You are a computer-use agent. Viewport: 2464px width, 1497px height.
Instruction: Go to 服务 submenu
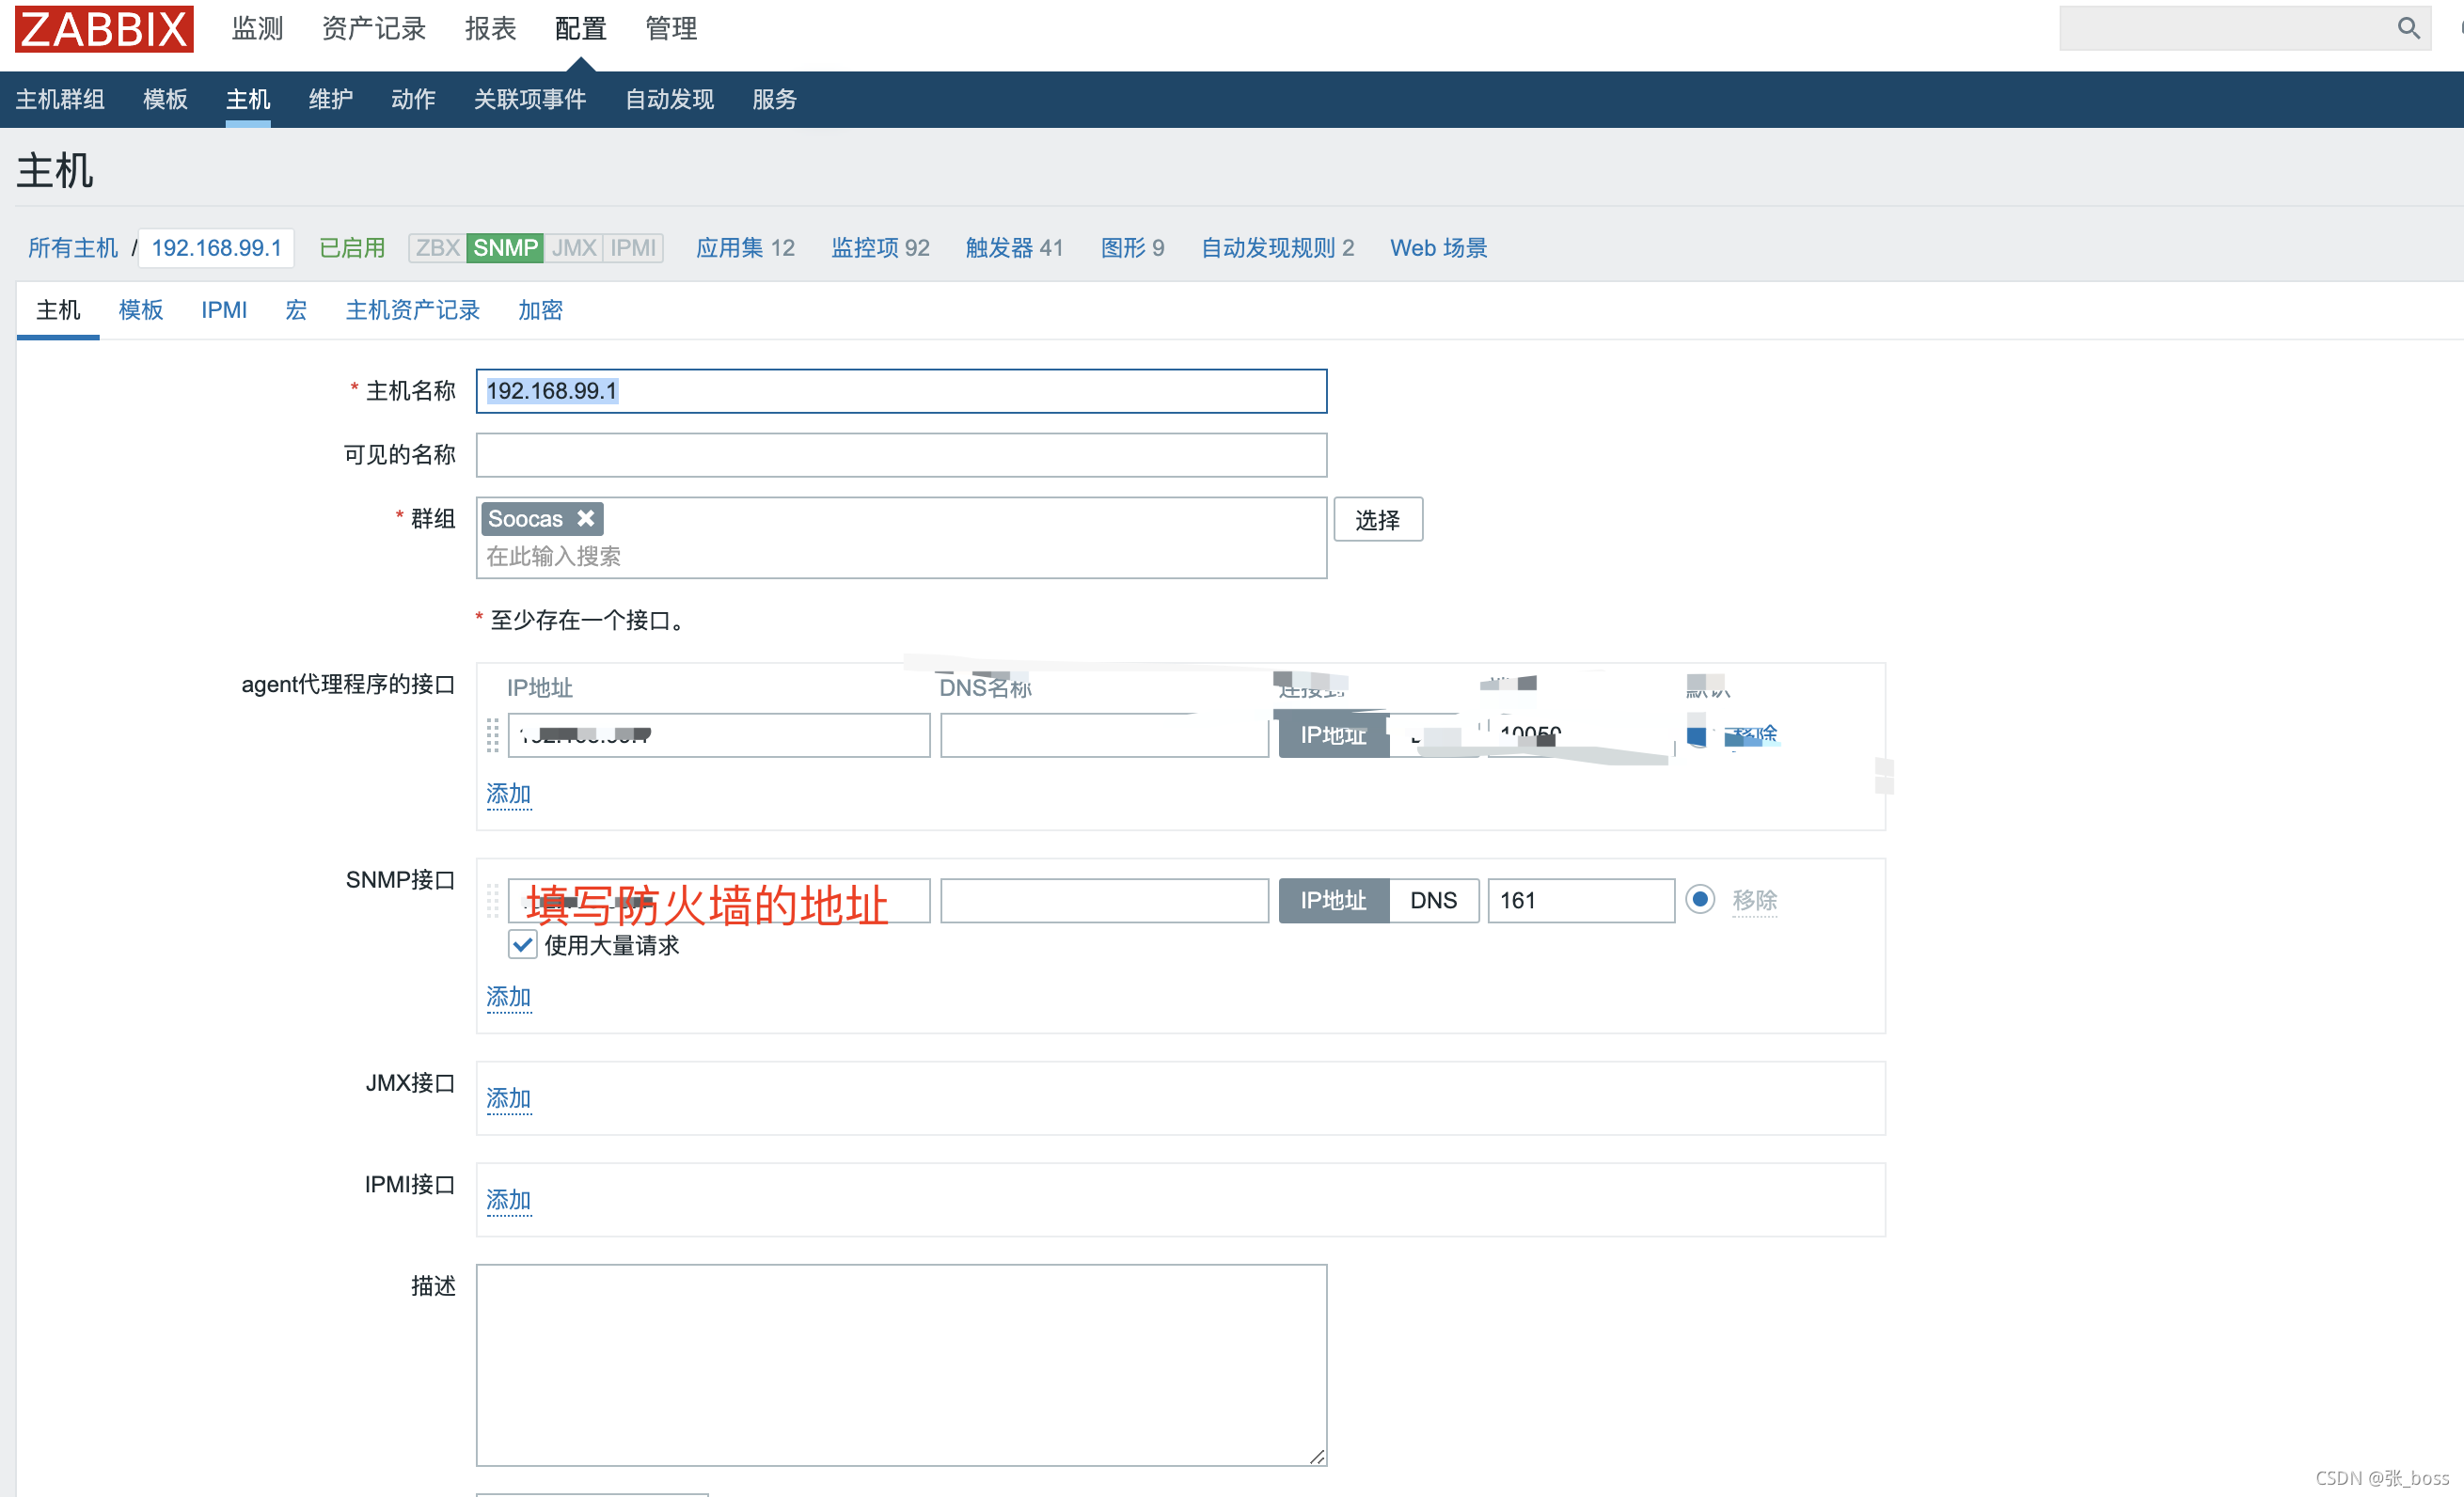[774, 99]
